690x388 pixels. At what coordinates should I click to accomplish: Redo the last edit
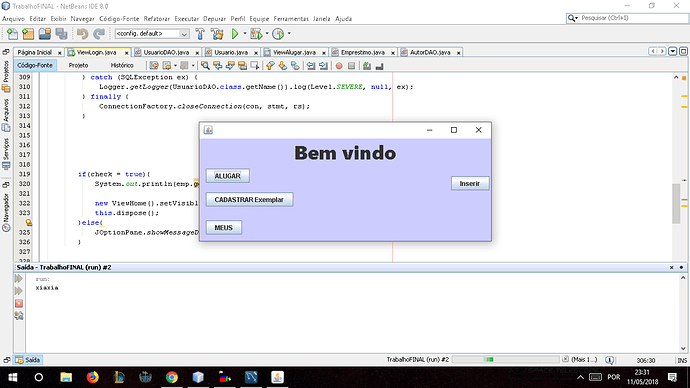point(99,33)
